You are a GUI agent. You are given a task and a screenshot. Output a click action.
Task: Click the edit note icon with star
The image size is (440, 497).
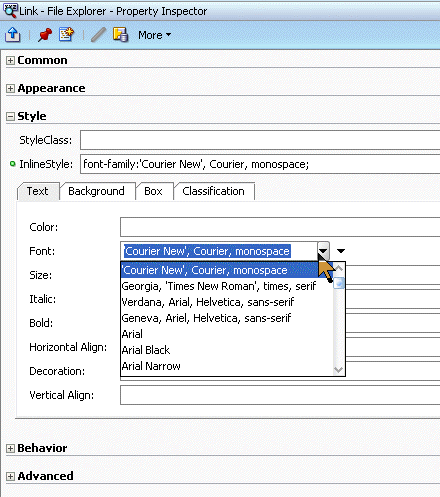tap(66, 34)
